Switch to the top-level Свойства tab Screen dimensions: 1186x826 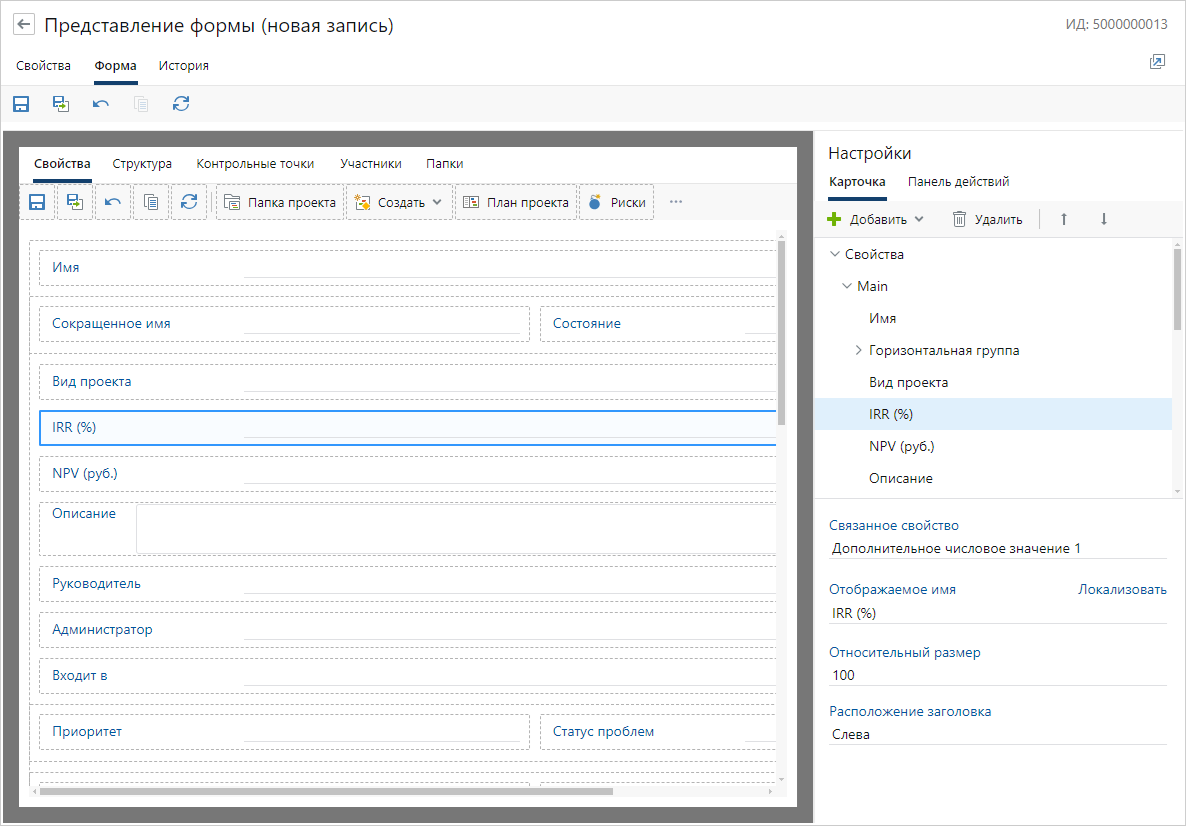coord(43,66)
